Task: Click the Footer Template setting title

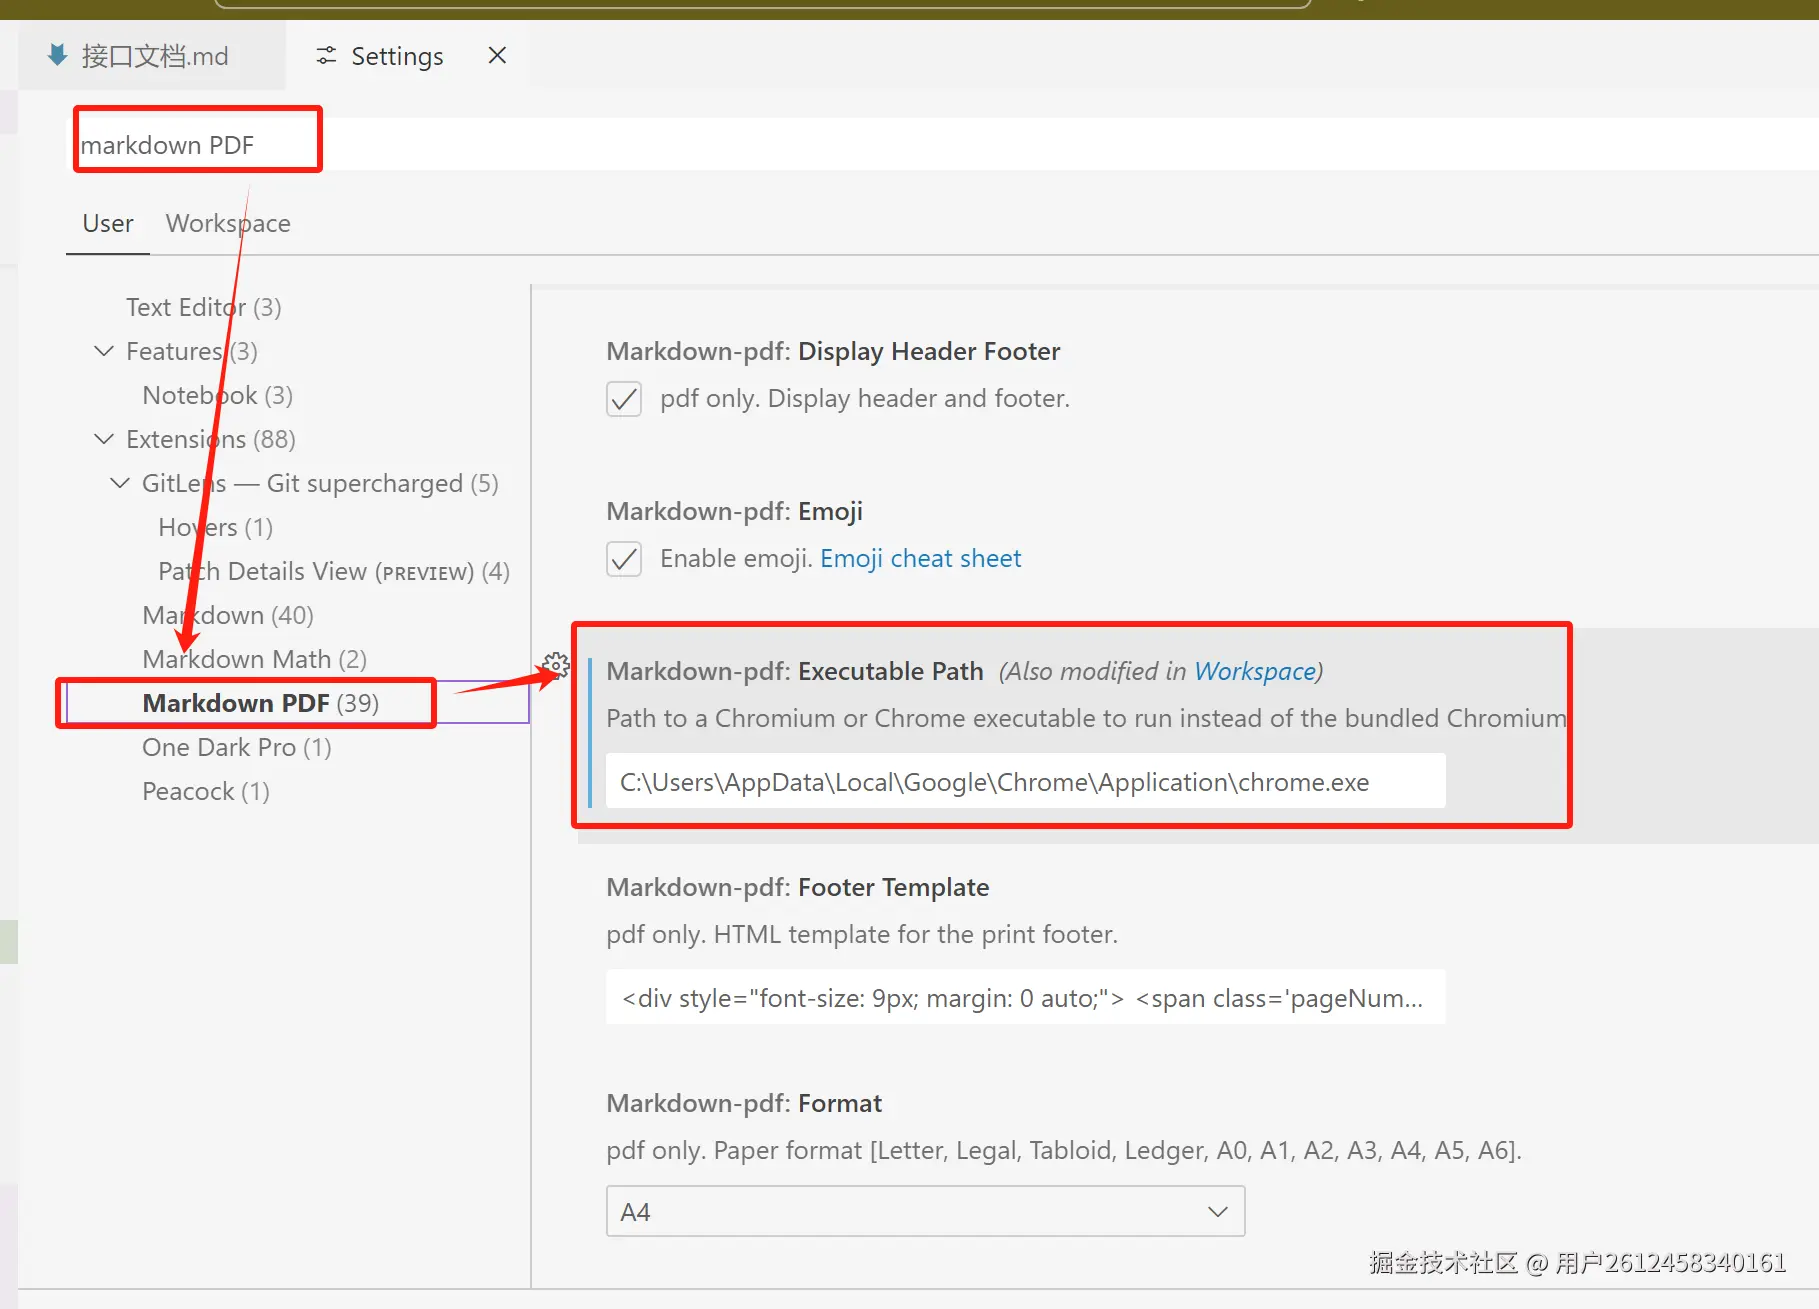Action: point(798,887)
